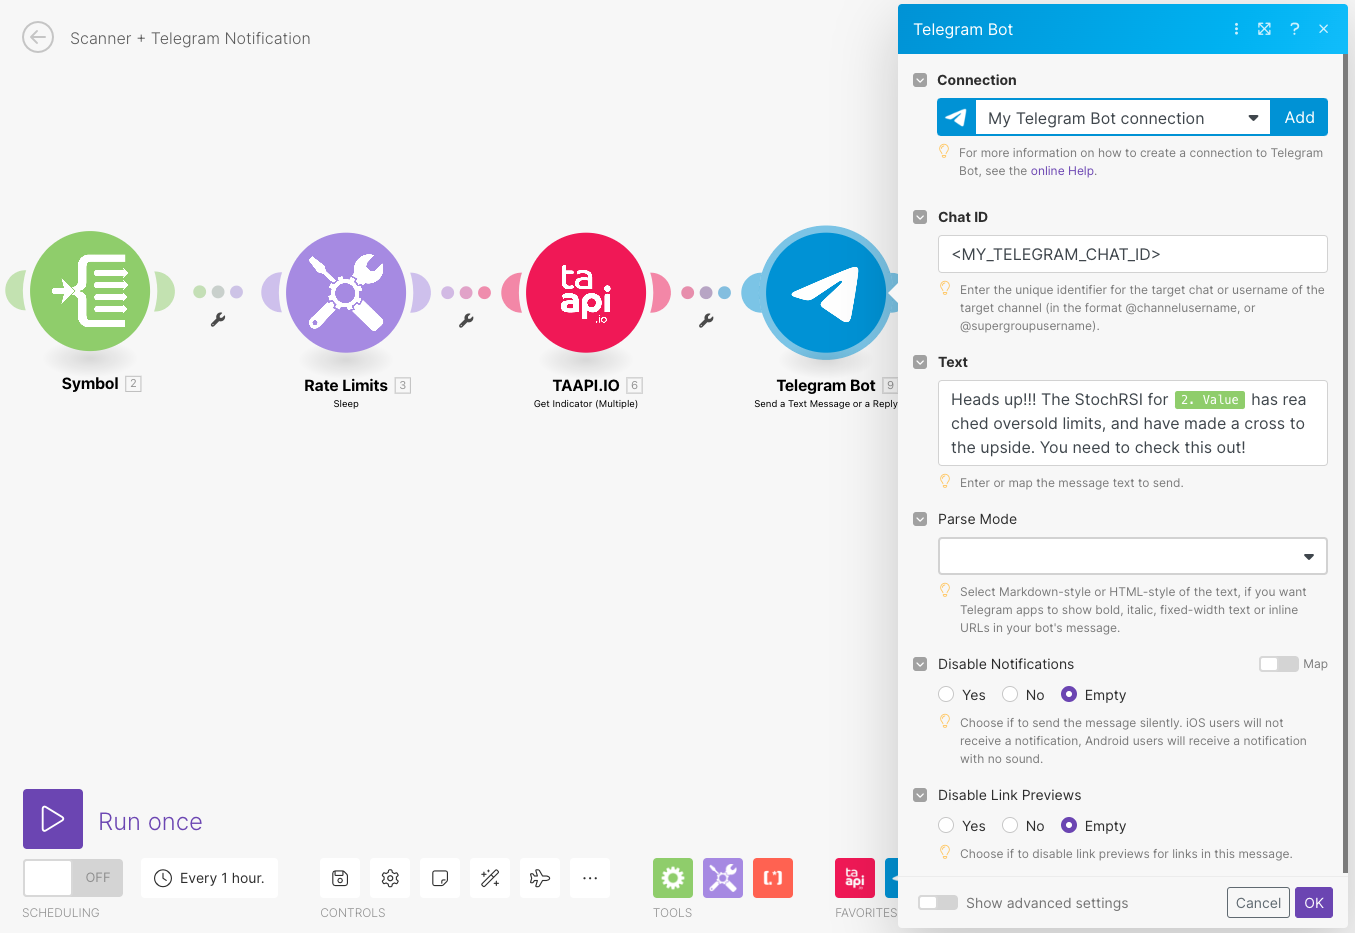Click the online Help link

(1062, 170)
